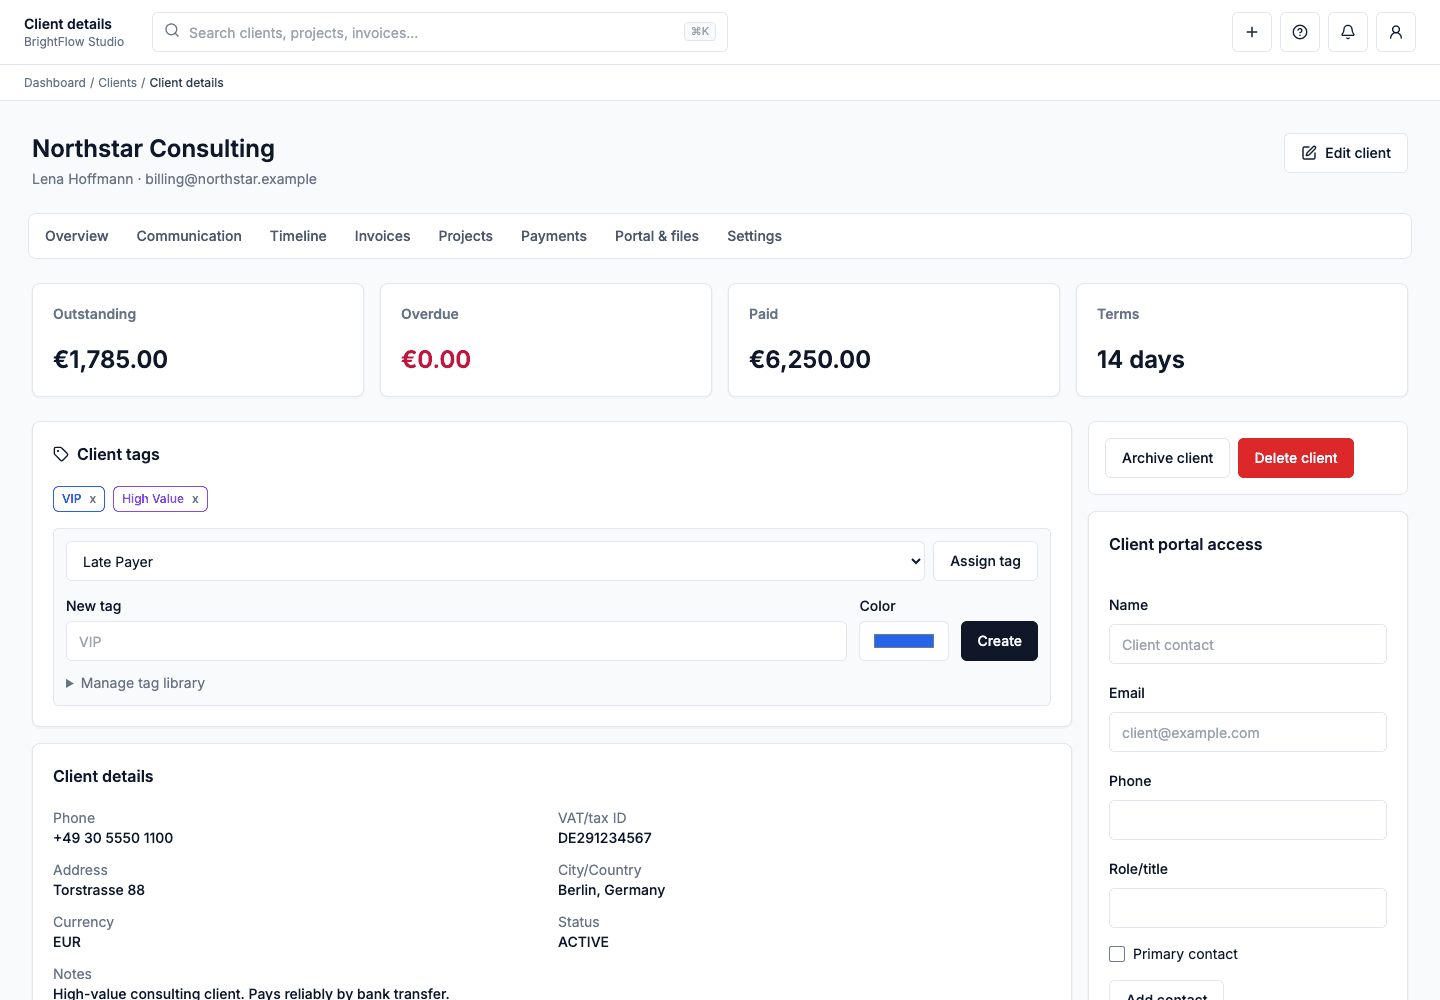Image resolution: width=1440 pixels, height=1000 pixels.
Task: Click the phone number +49 30 5550 1100
Action: [113, 838]
